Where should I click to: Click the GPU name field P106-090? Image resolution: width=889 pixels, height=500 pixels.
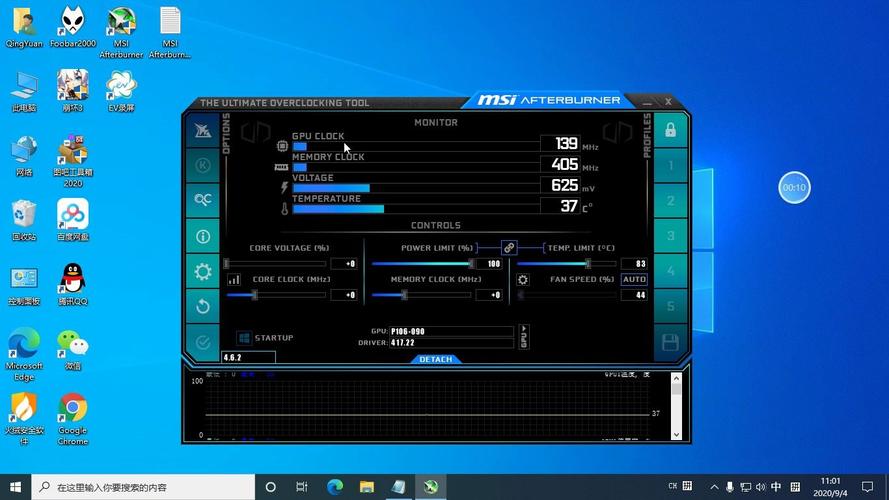(451, 331)
